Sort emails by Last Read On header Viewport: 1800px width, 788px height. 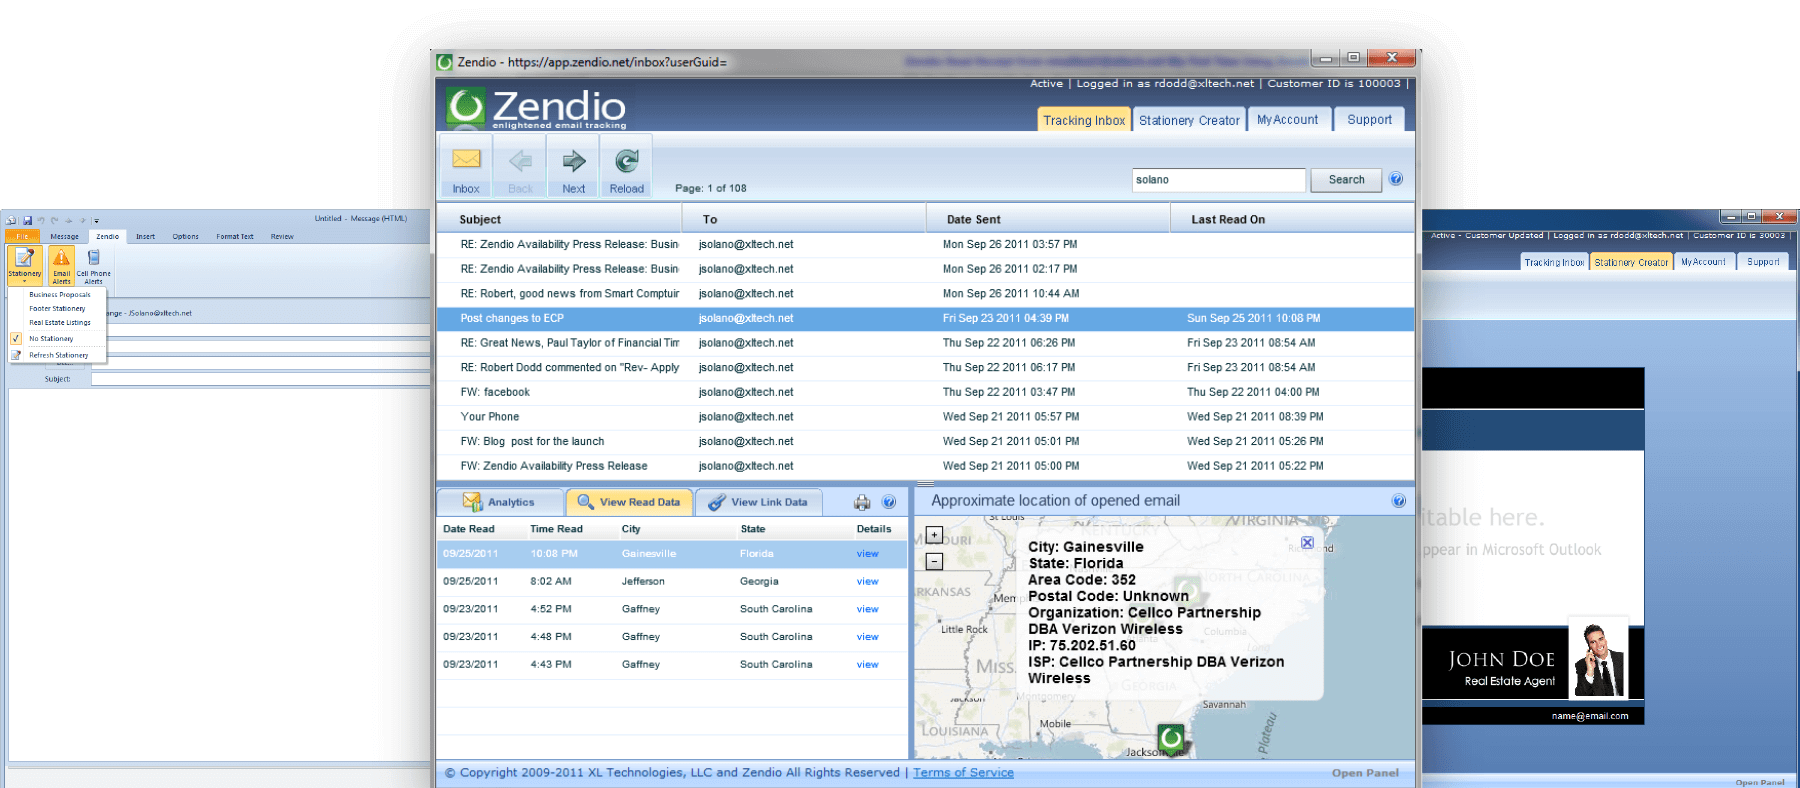pos(1292,219)
